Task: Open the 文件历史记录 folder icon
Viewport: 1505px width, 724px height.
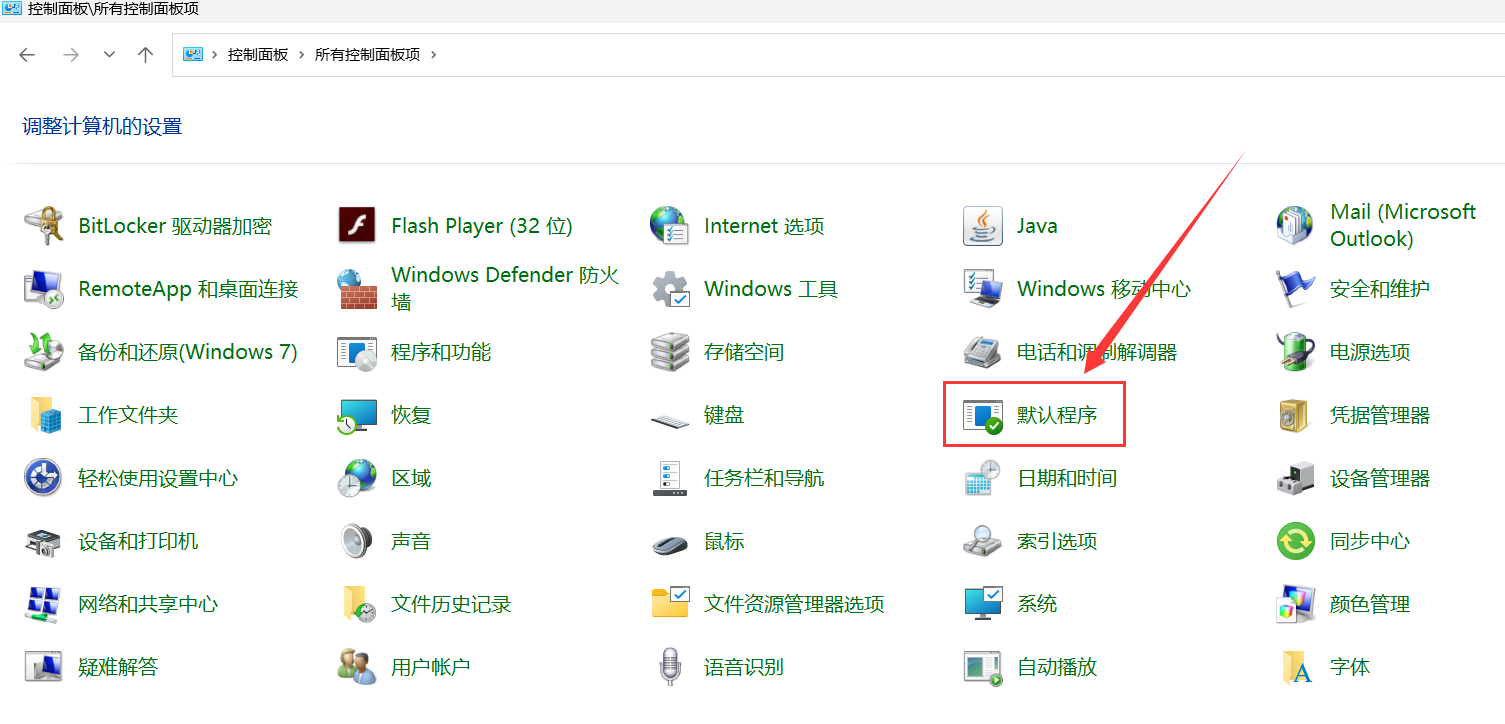Action: 357,604
